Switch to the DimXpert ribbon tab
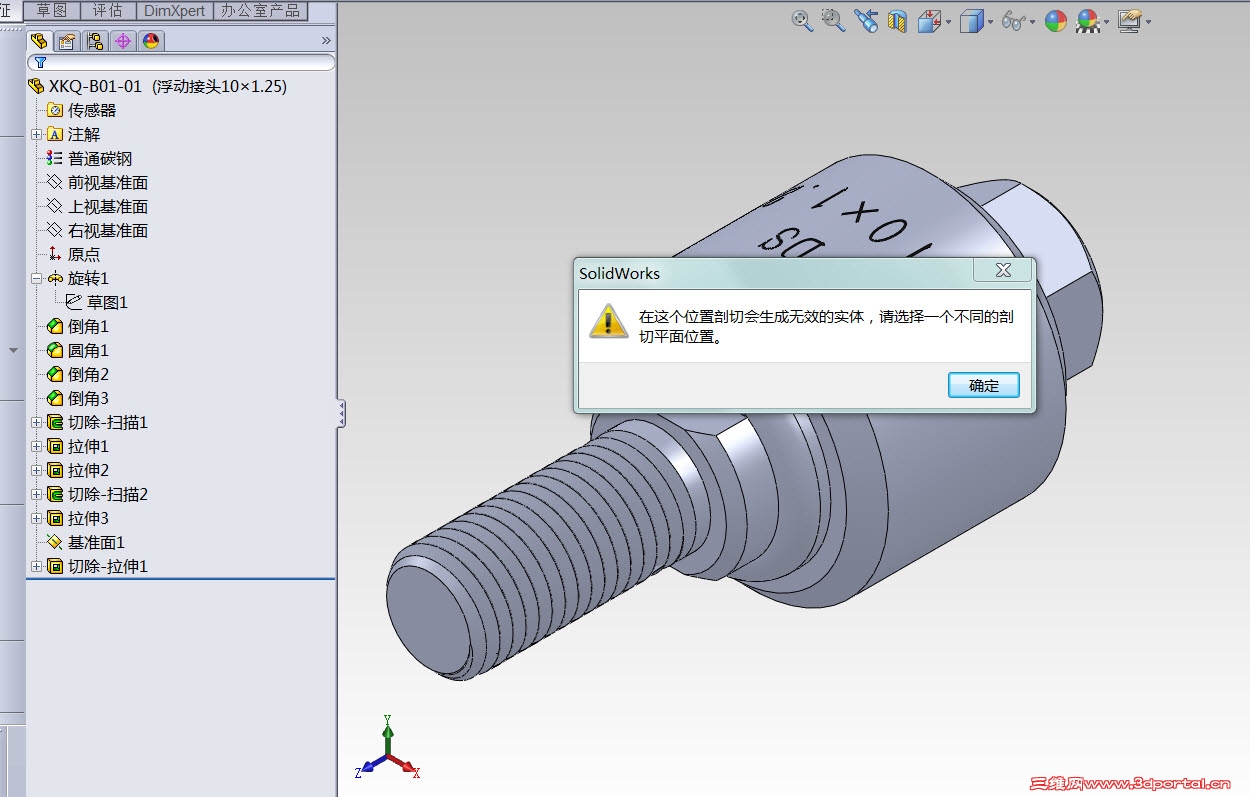1250x797 pixels. click(x=174, y=10)
